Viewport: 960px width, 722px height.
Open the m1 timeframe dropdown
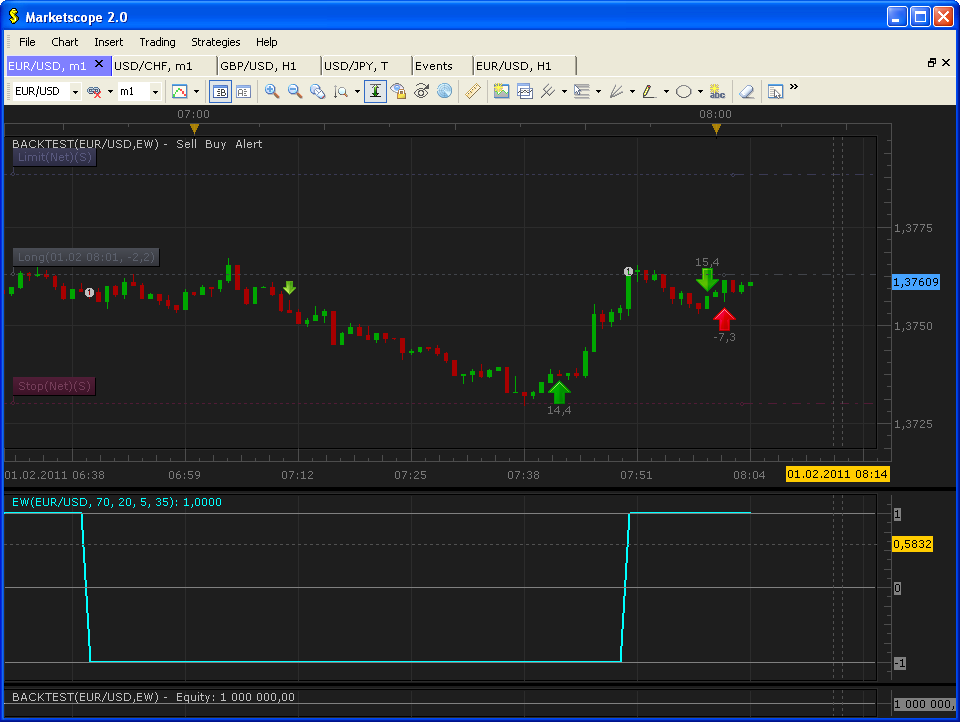156,92
